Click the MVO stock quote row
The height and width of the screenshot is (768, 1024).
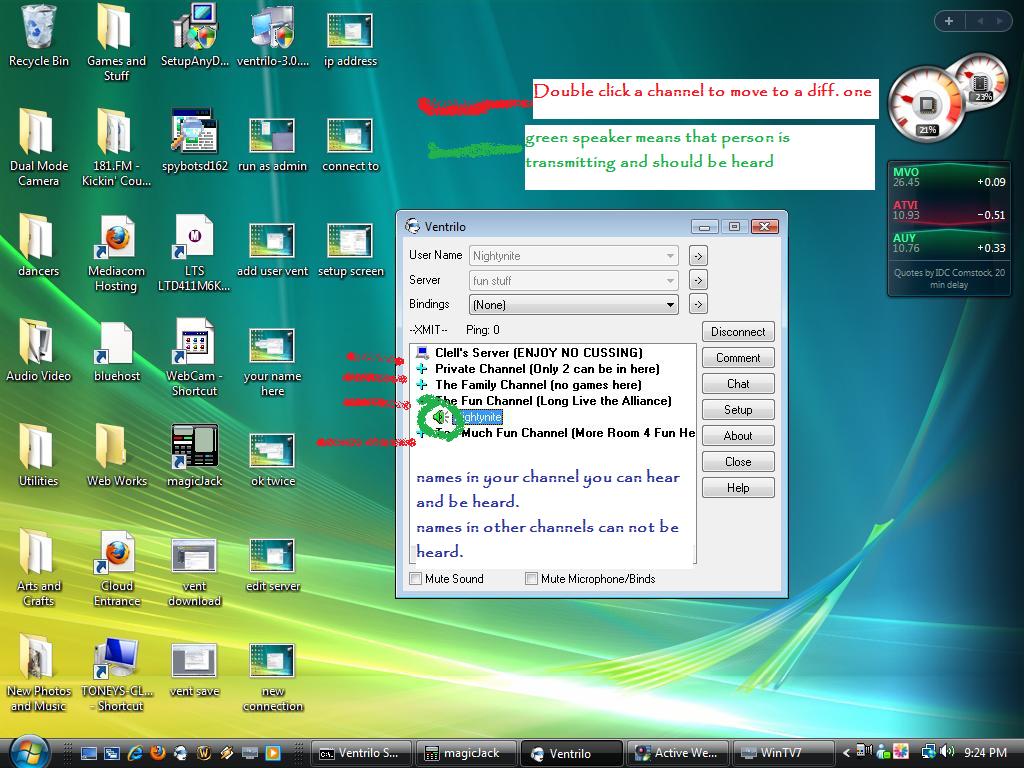click(x=949, y=178)
